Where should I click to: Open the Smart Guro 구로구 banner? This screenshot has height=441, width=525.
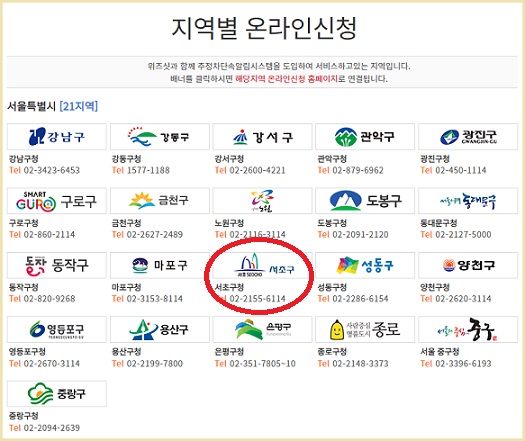(57, 201)
